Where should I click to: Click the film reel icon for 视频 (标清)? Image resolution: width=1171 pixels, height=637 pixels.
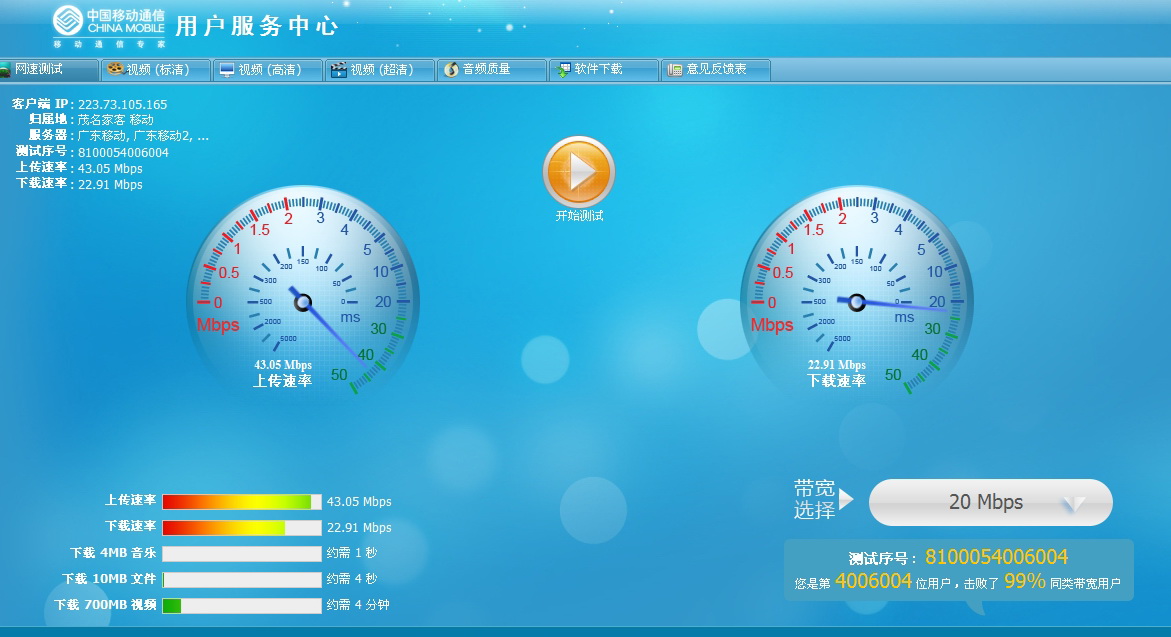pos(116,69)
